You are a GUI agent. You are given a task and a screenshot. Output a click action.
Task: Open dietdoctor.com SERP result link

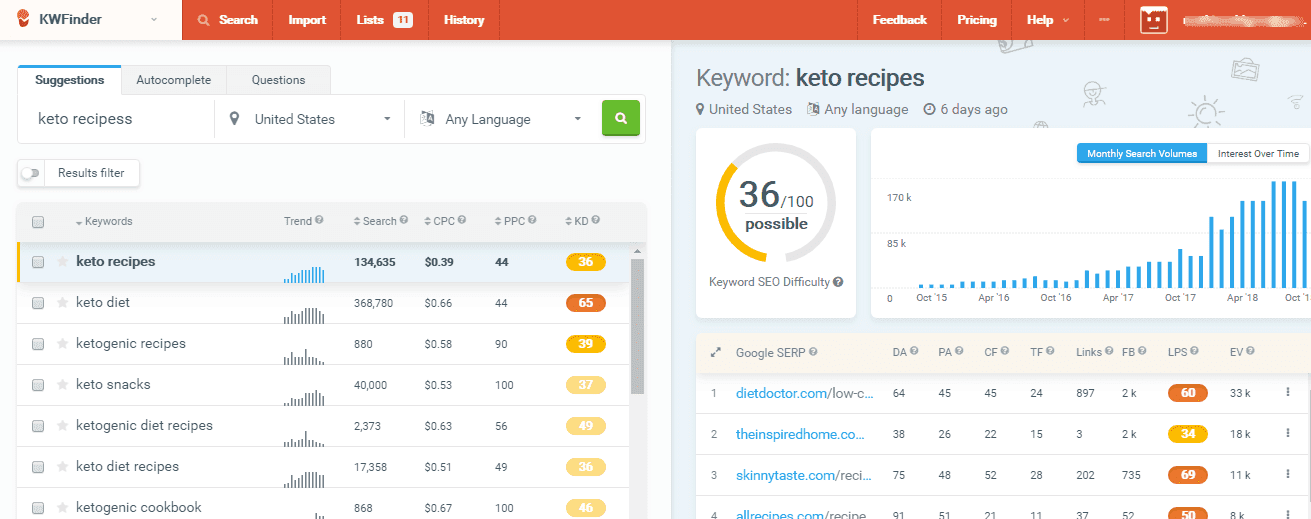806,393
